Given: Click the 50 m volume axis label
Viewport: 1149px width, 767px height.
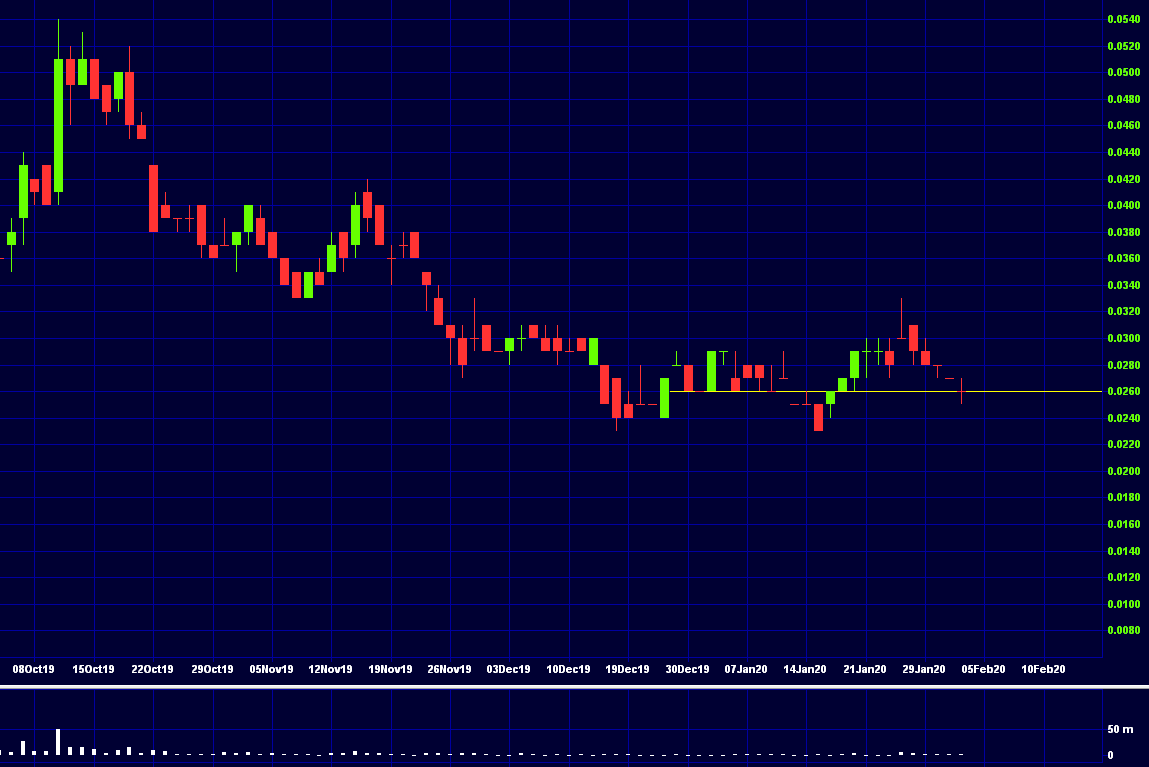Looking at the screenshot, I should click(x=1120, y=730).
